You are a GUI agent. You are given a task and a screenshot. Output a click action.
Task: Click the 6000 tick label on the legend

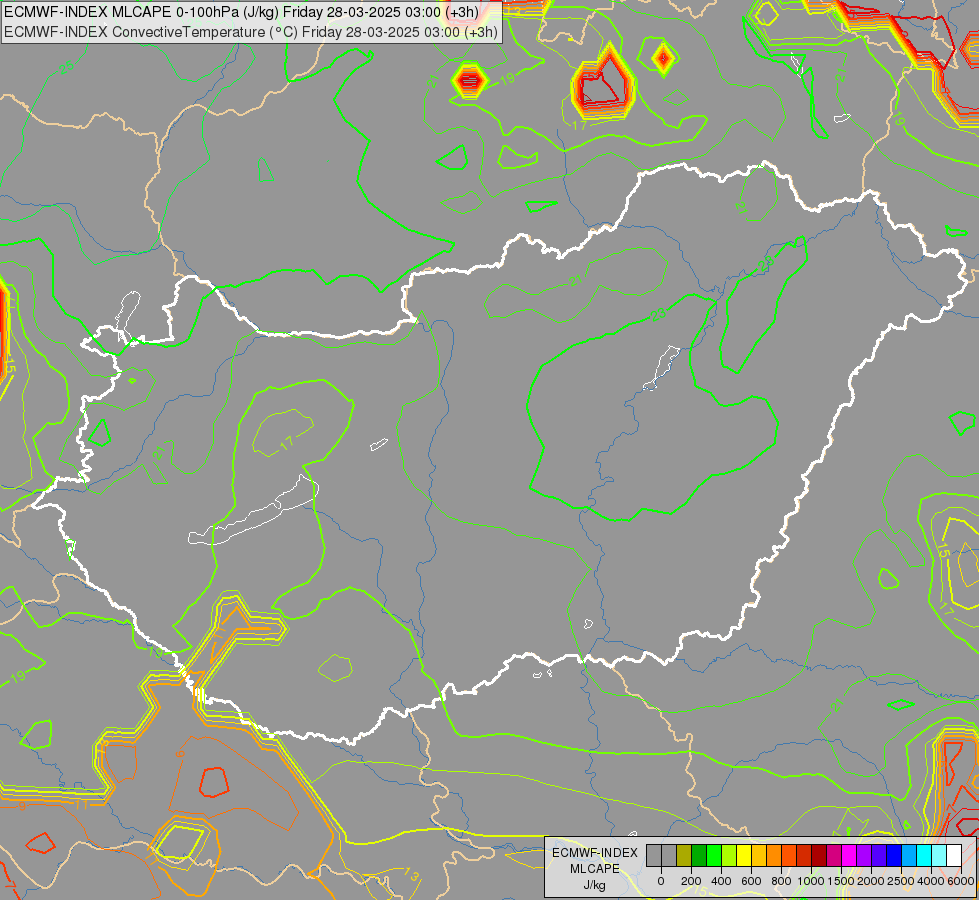961,881
